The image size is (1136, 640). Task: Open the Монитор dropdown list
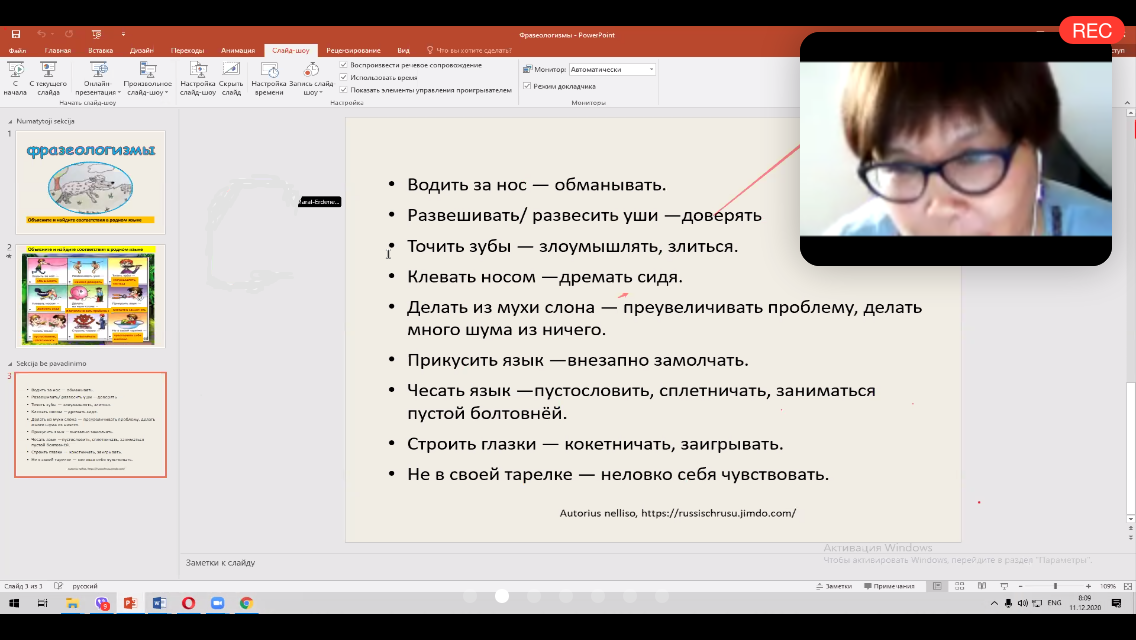(x=652, y=70)
